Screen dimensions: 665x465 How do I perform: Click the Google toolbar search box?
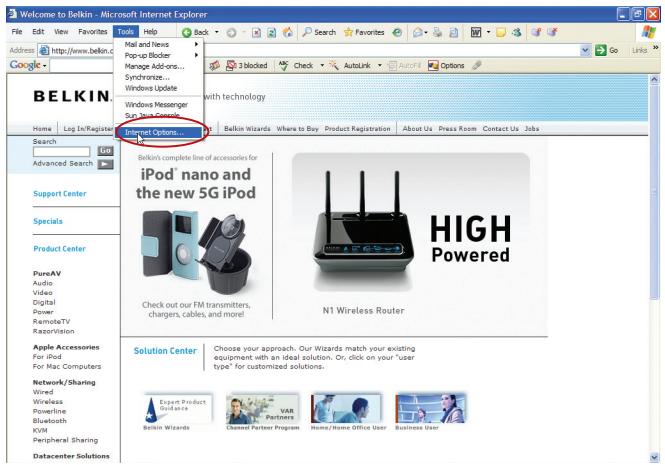(82, 65)
